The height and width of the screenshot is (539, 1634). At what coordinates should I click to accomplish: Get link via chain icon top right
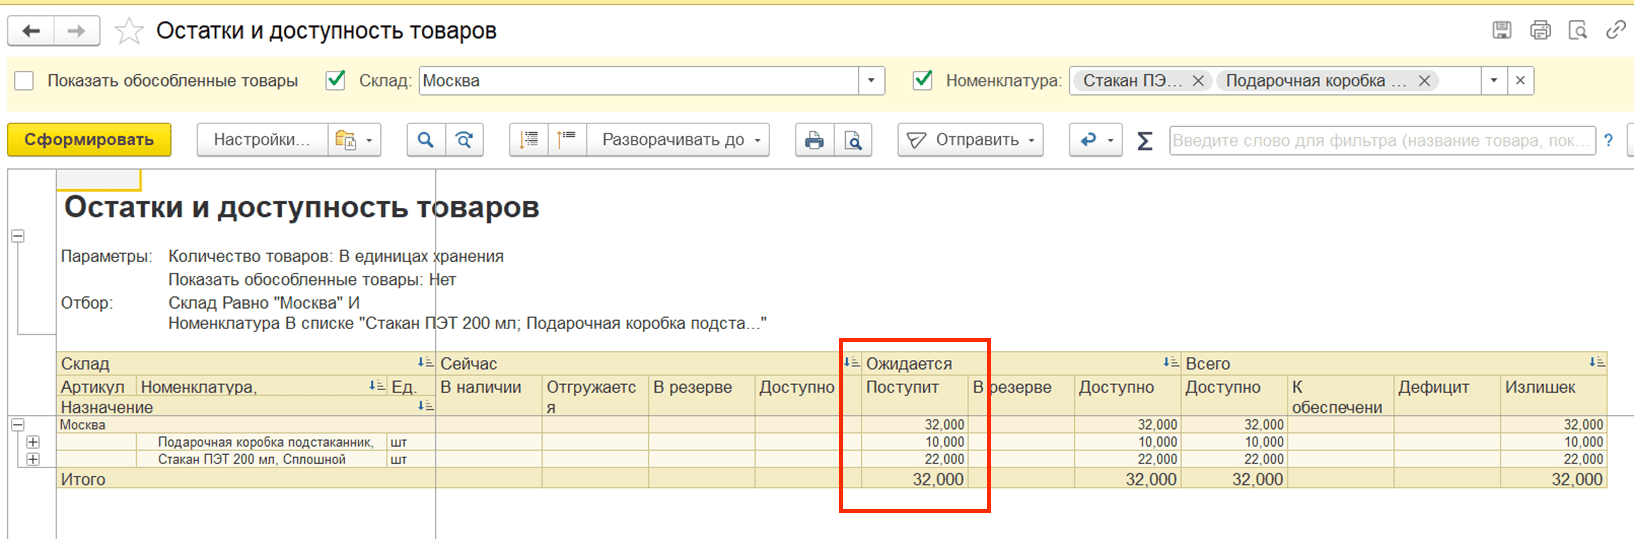click(x=1615, y=30)
